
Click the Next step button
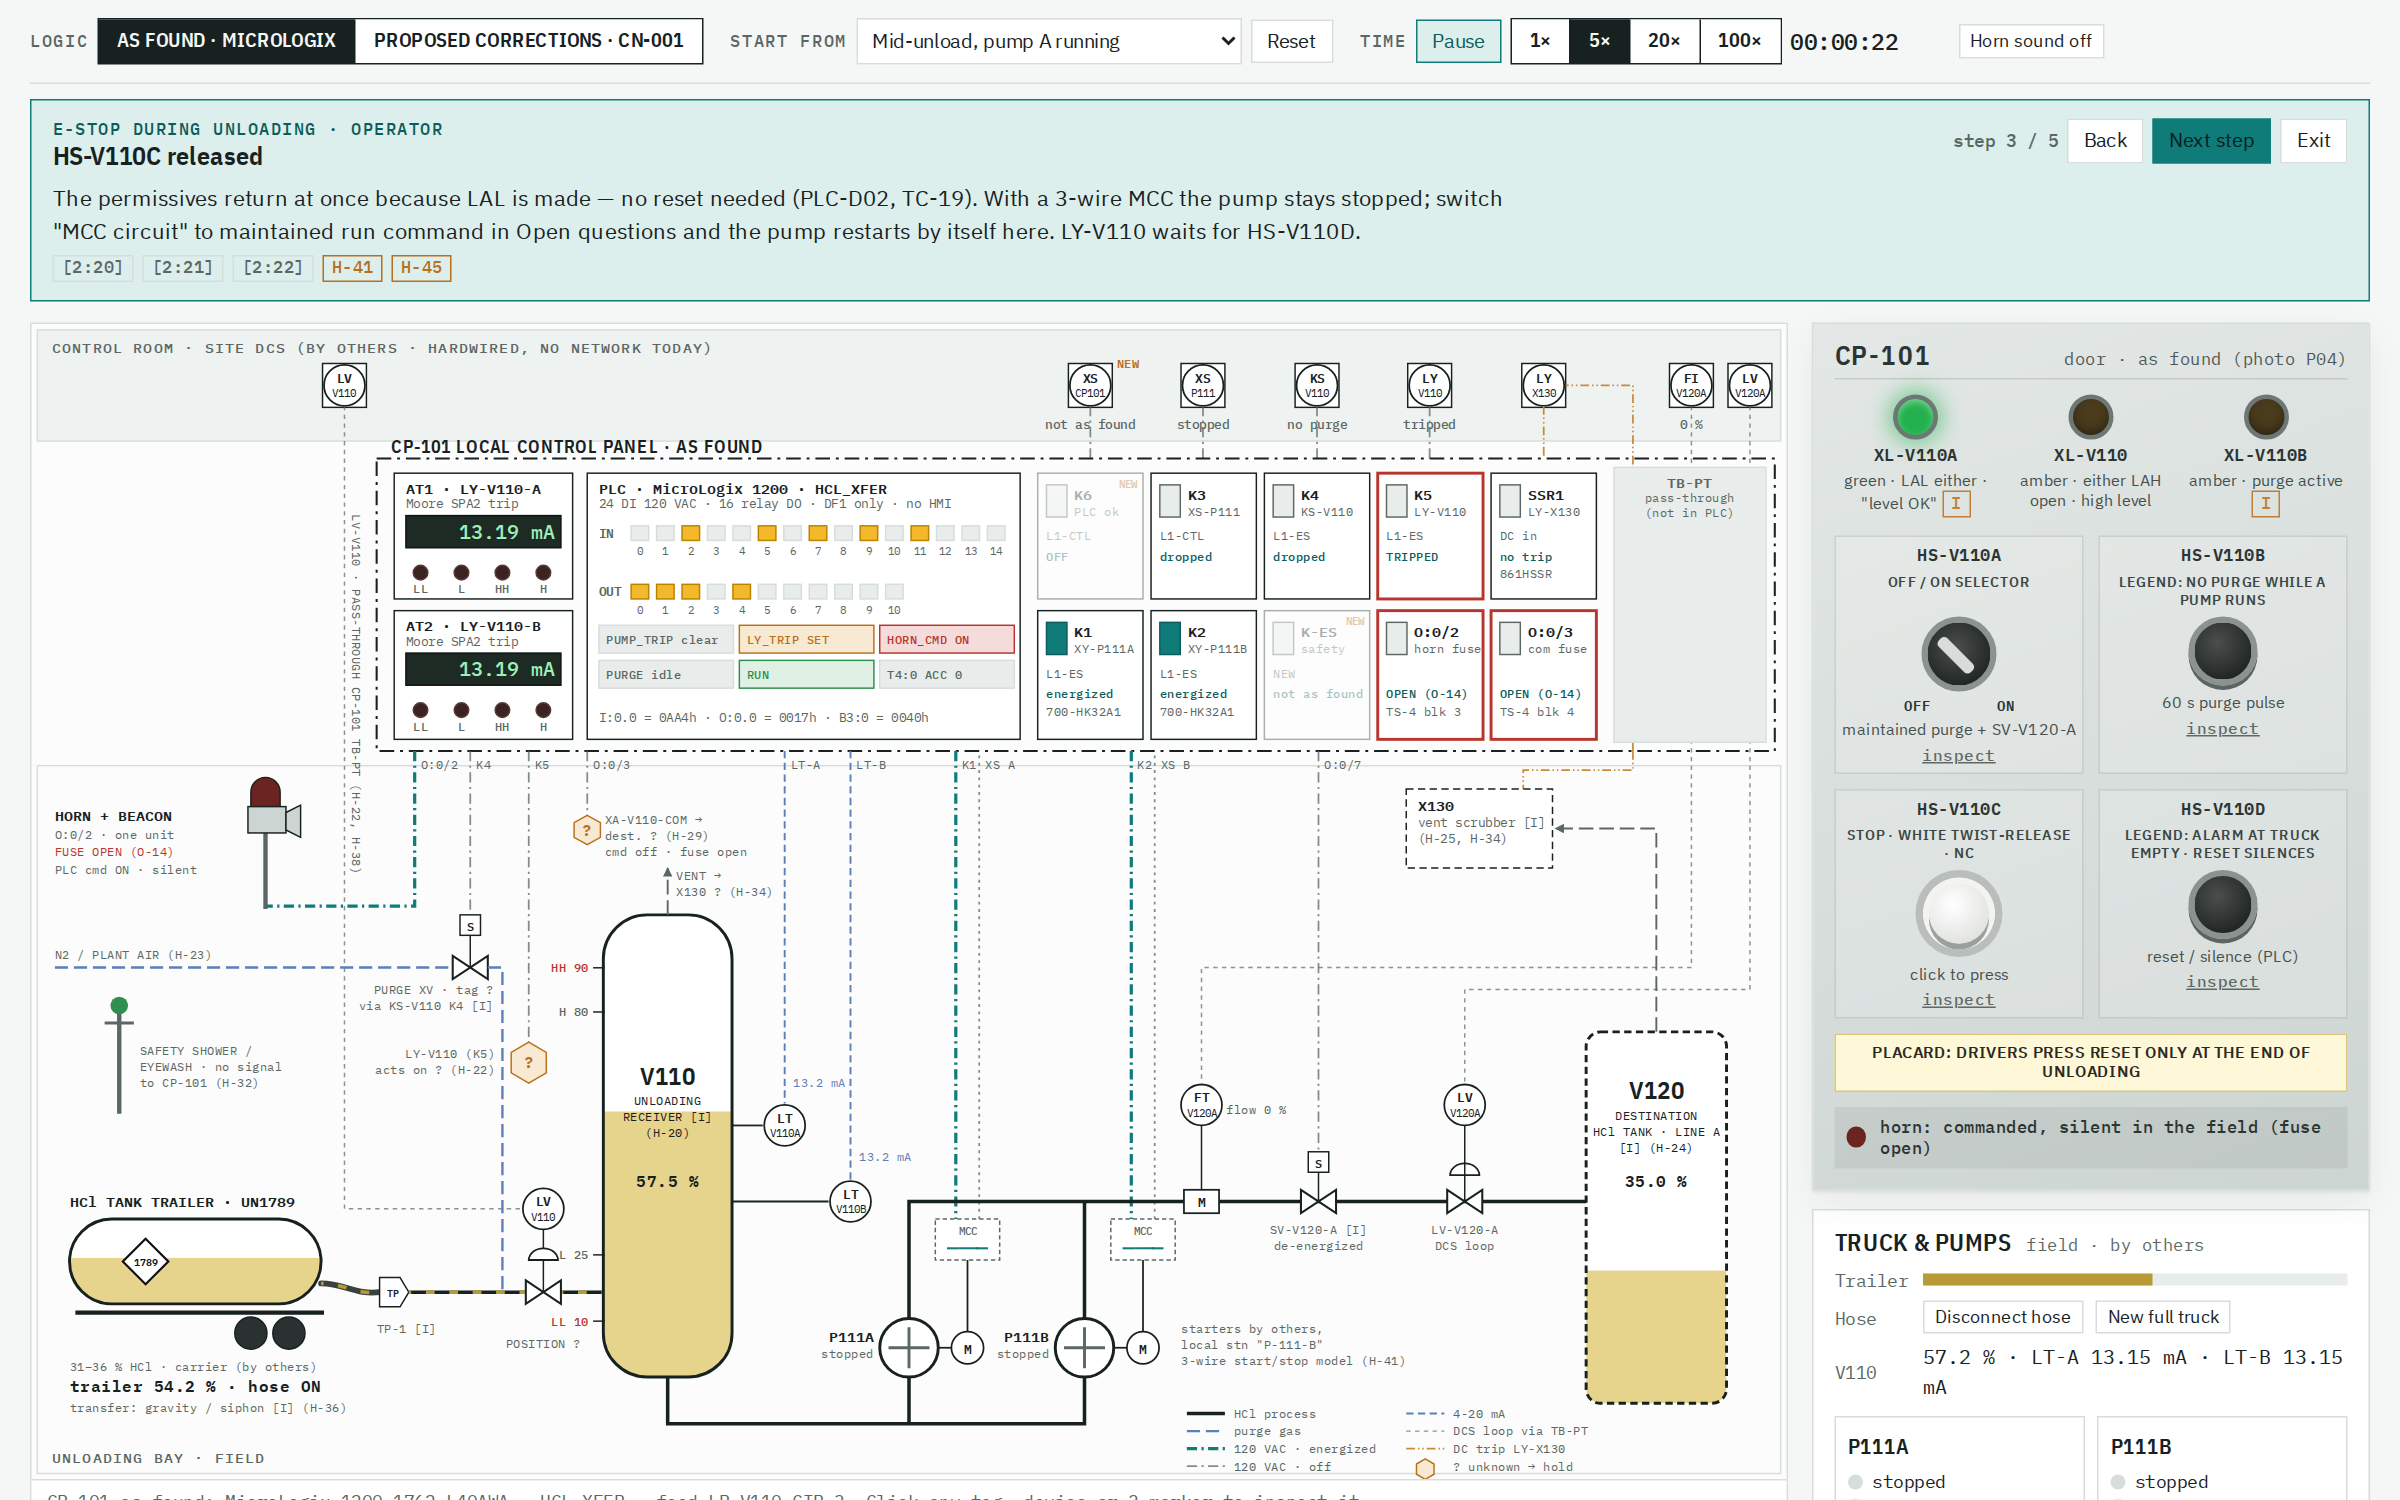pos(2211,141)
